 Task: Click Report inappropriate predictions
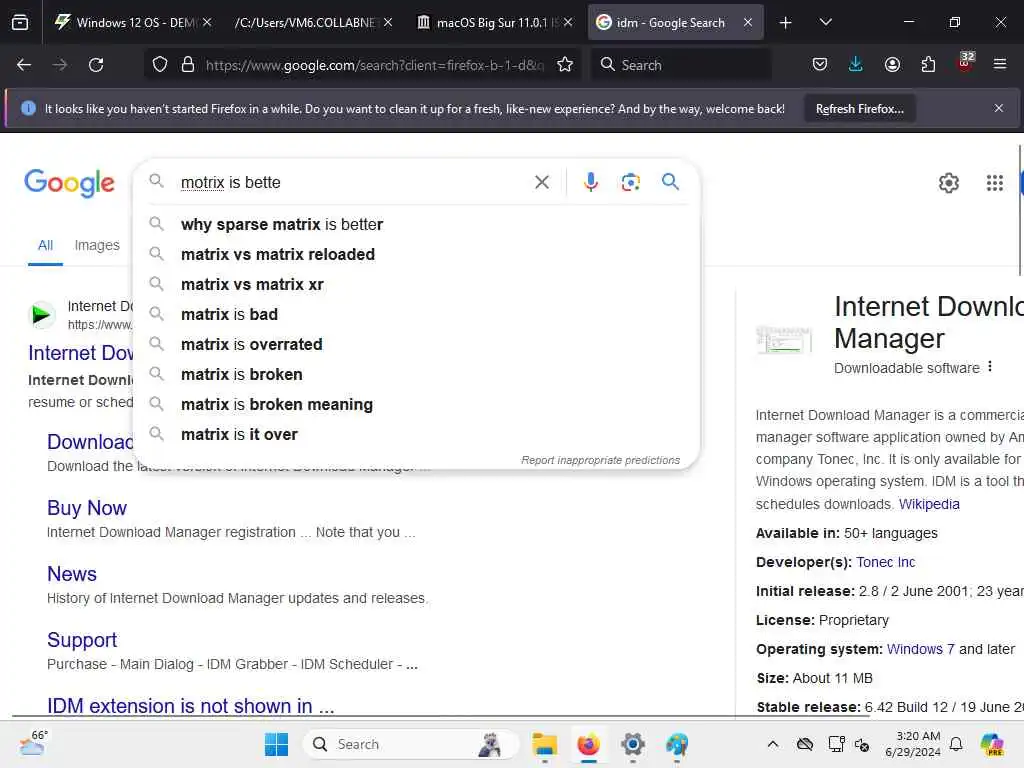point(600,460)
